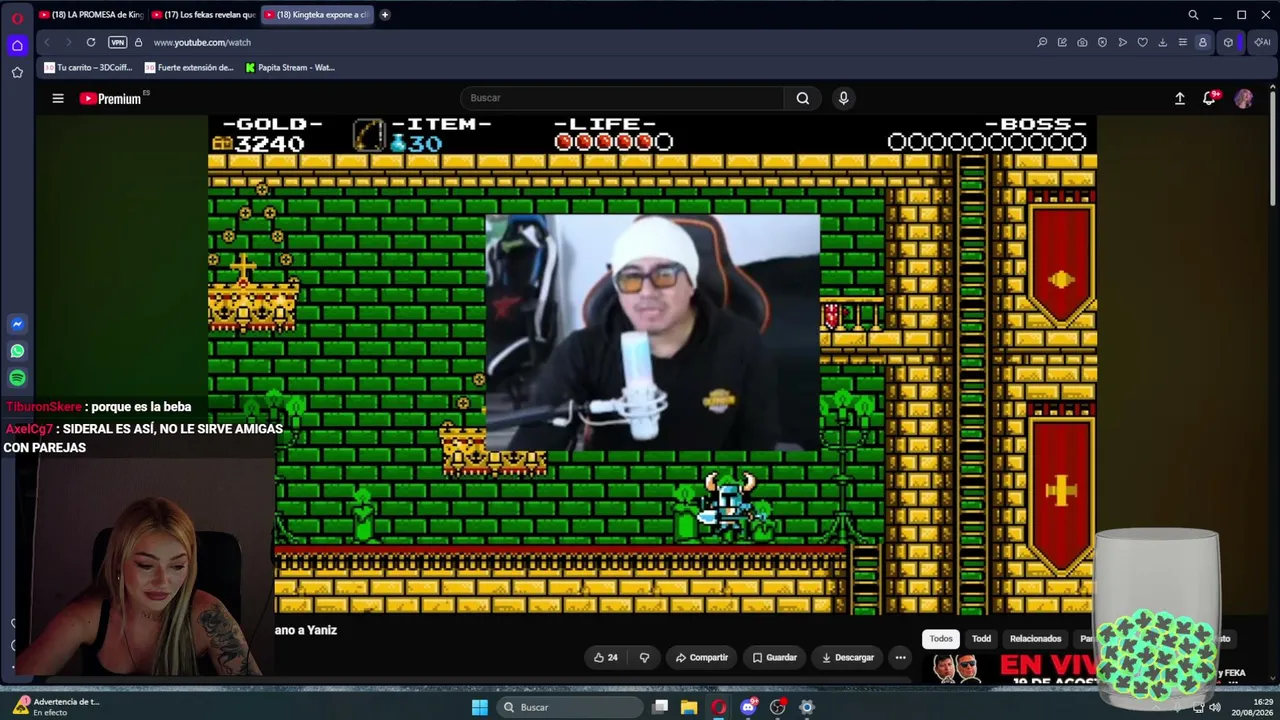This screenshot has height=720, width=1280.
Task: Open the 'Fuerte extensión de' bookmark
Action: tap(189, 68)
